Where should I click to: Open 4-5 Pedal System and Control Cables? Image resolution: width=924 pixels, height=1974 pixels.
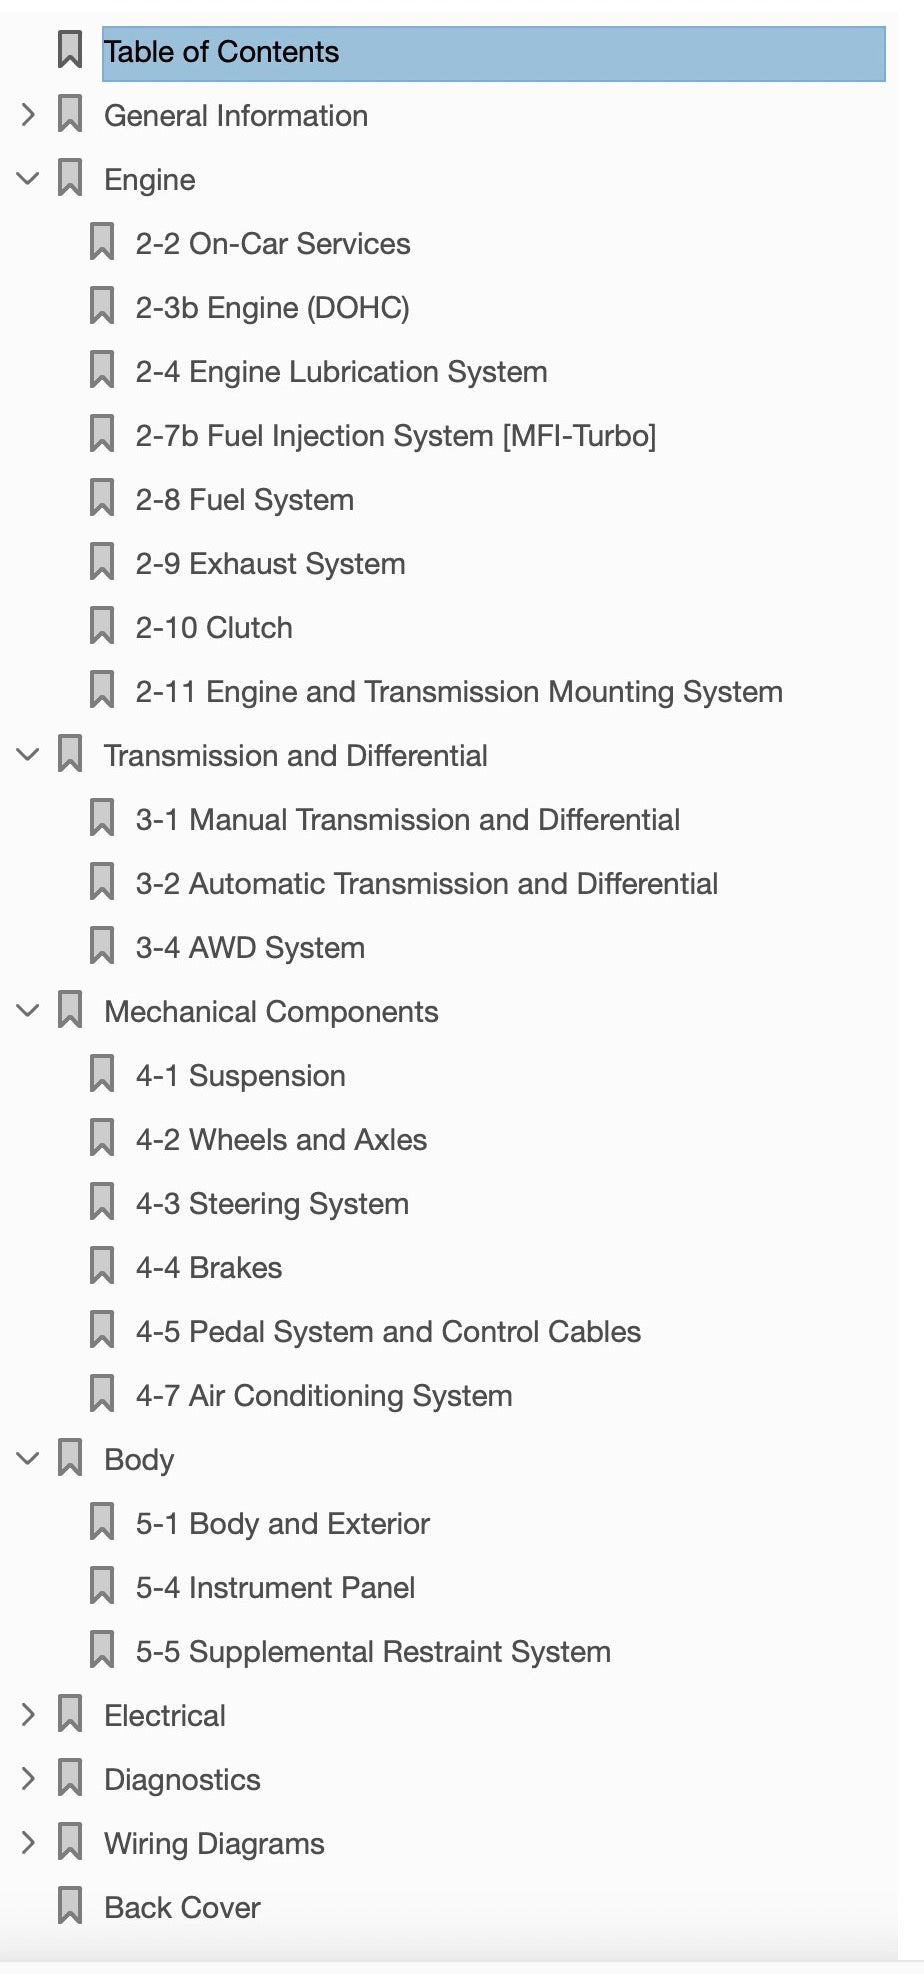pos(388,1332)
